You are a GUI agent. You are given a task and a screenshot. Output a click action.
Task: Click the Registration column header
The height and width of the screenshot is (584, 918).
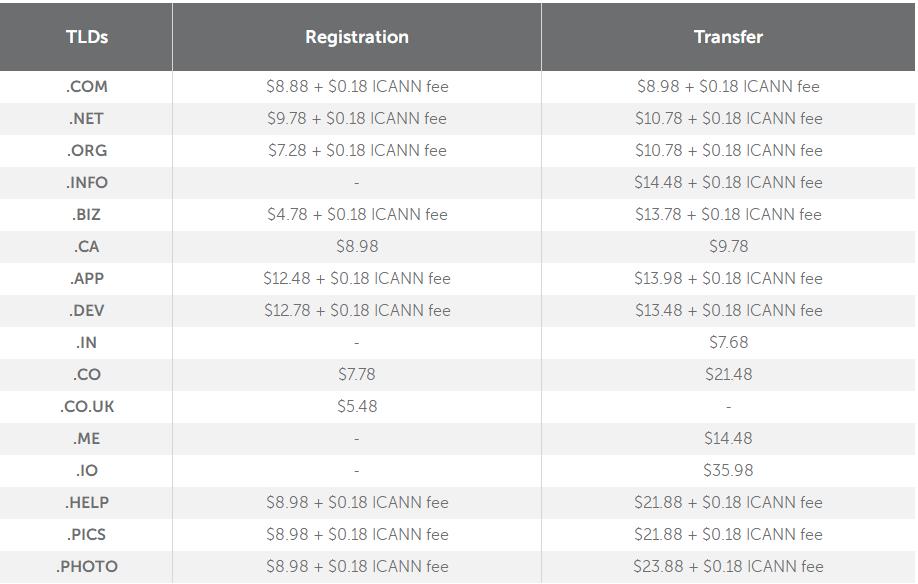click(357, 37)
